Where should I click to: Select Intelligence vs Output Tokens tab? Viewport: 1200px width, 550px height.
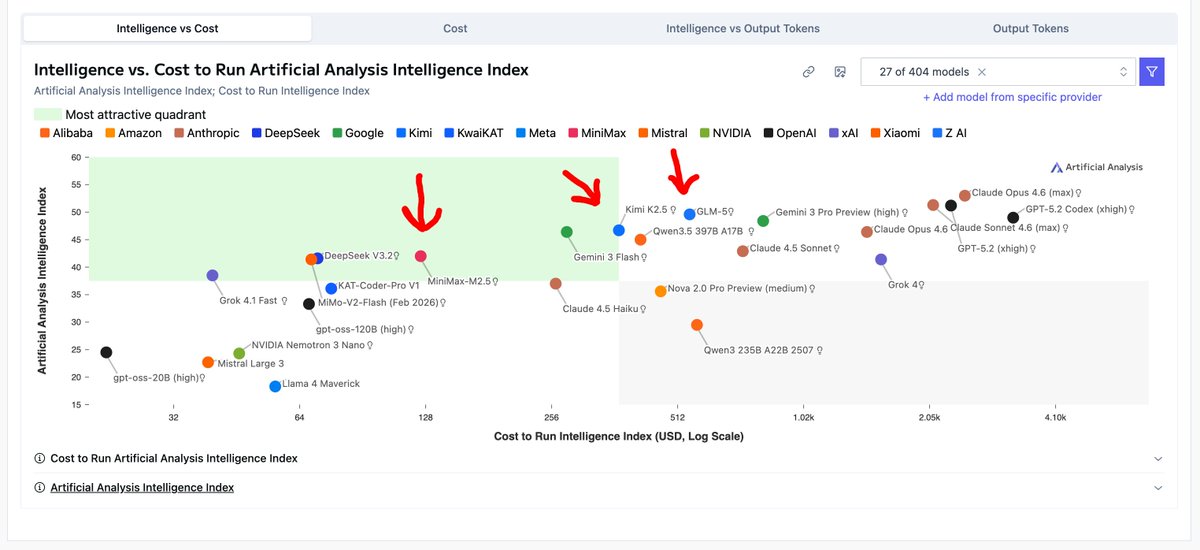click(x=743, y=29)
